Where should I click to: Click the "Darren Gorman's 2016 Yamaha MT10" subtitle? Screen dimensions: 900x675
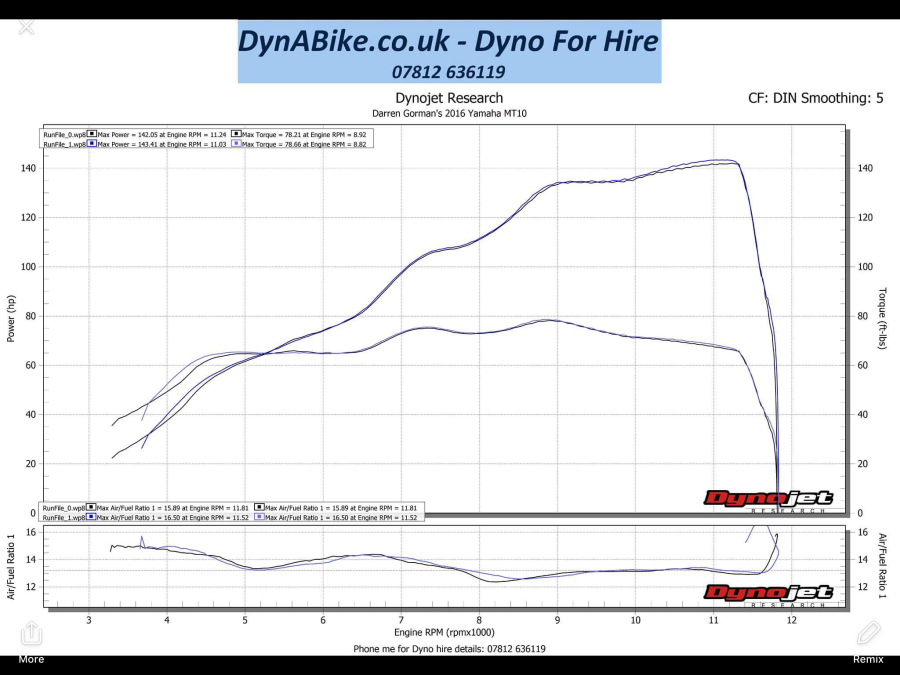449,114
